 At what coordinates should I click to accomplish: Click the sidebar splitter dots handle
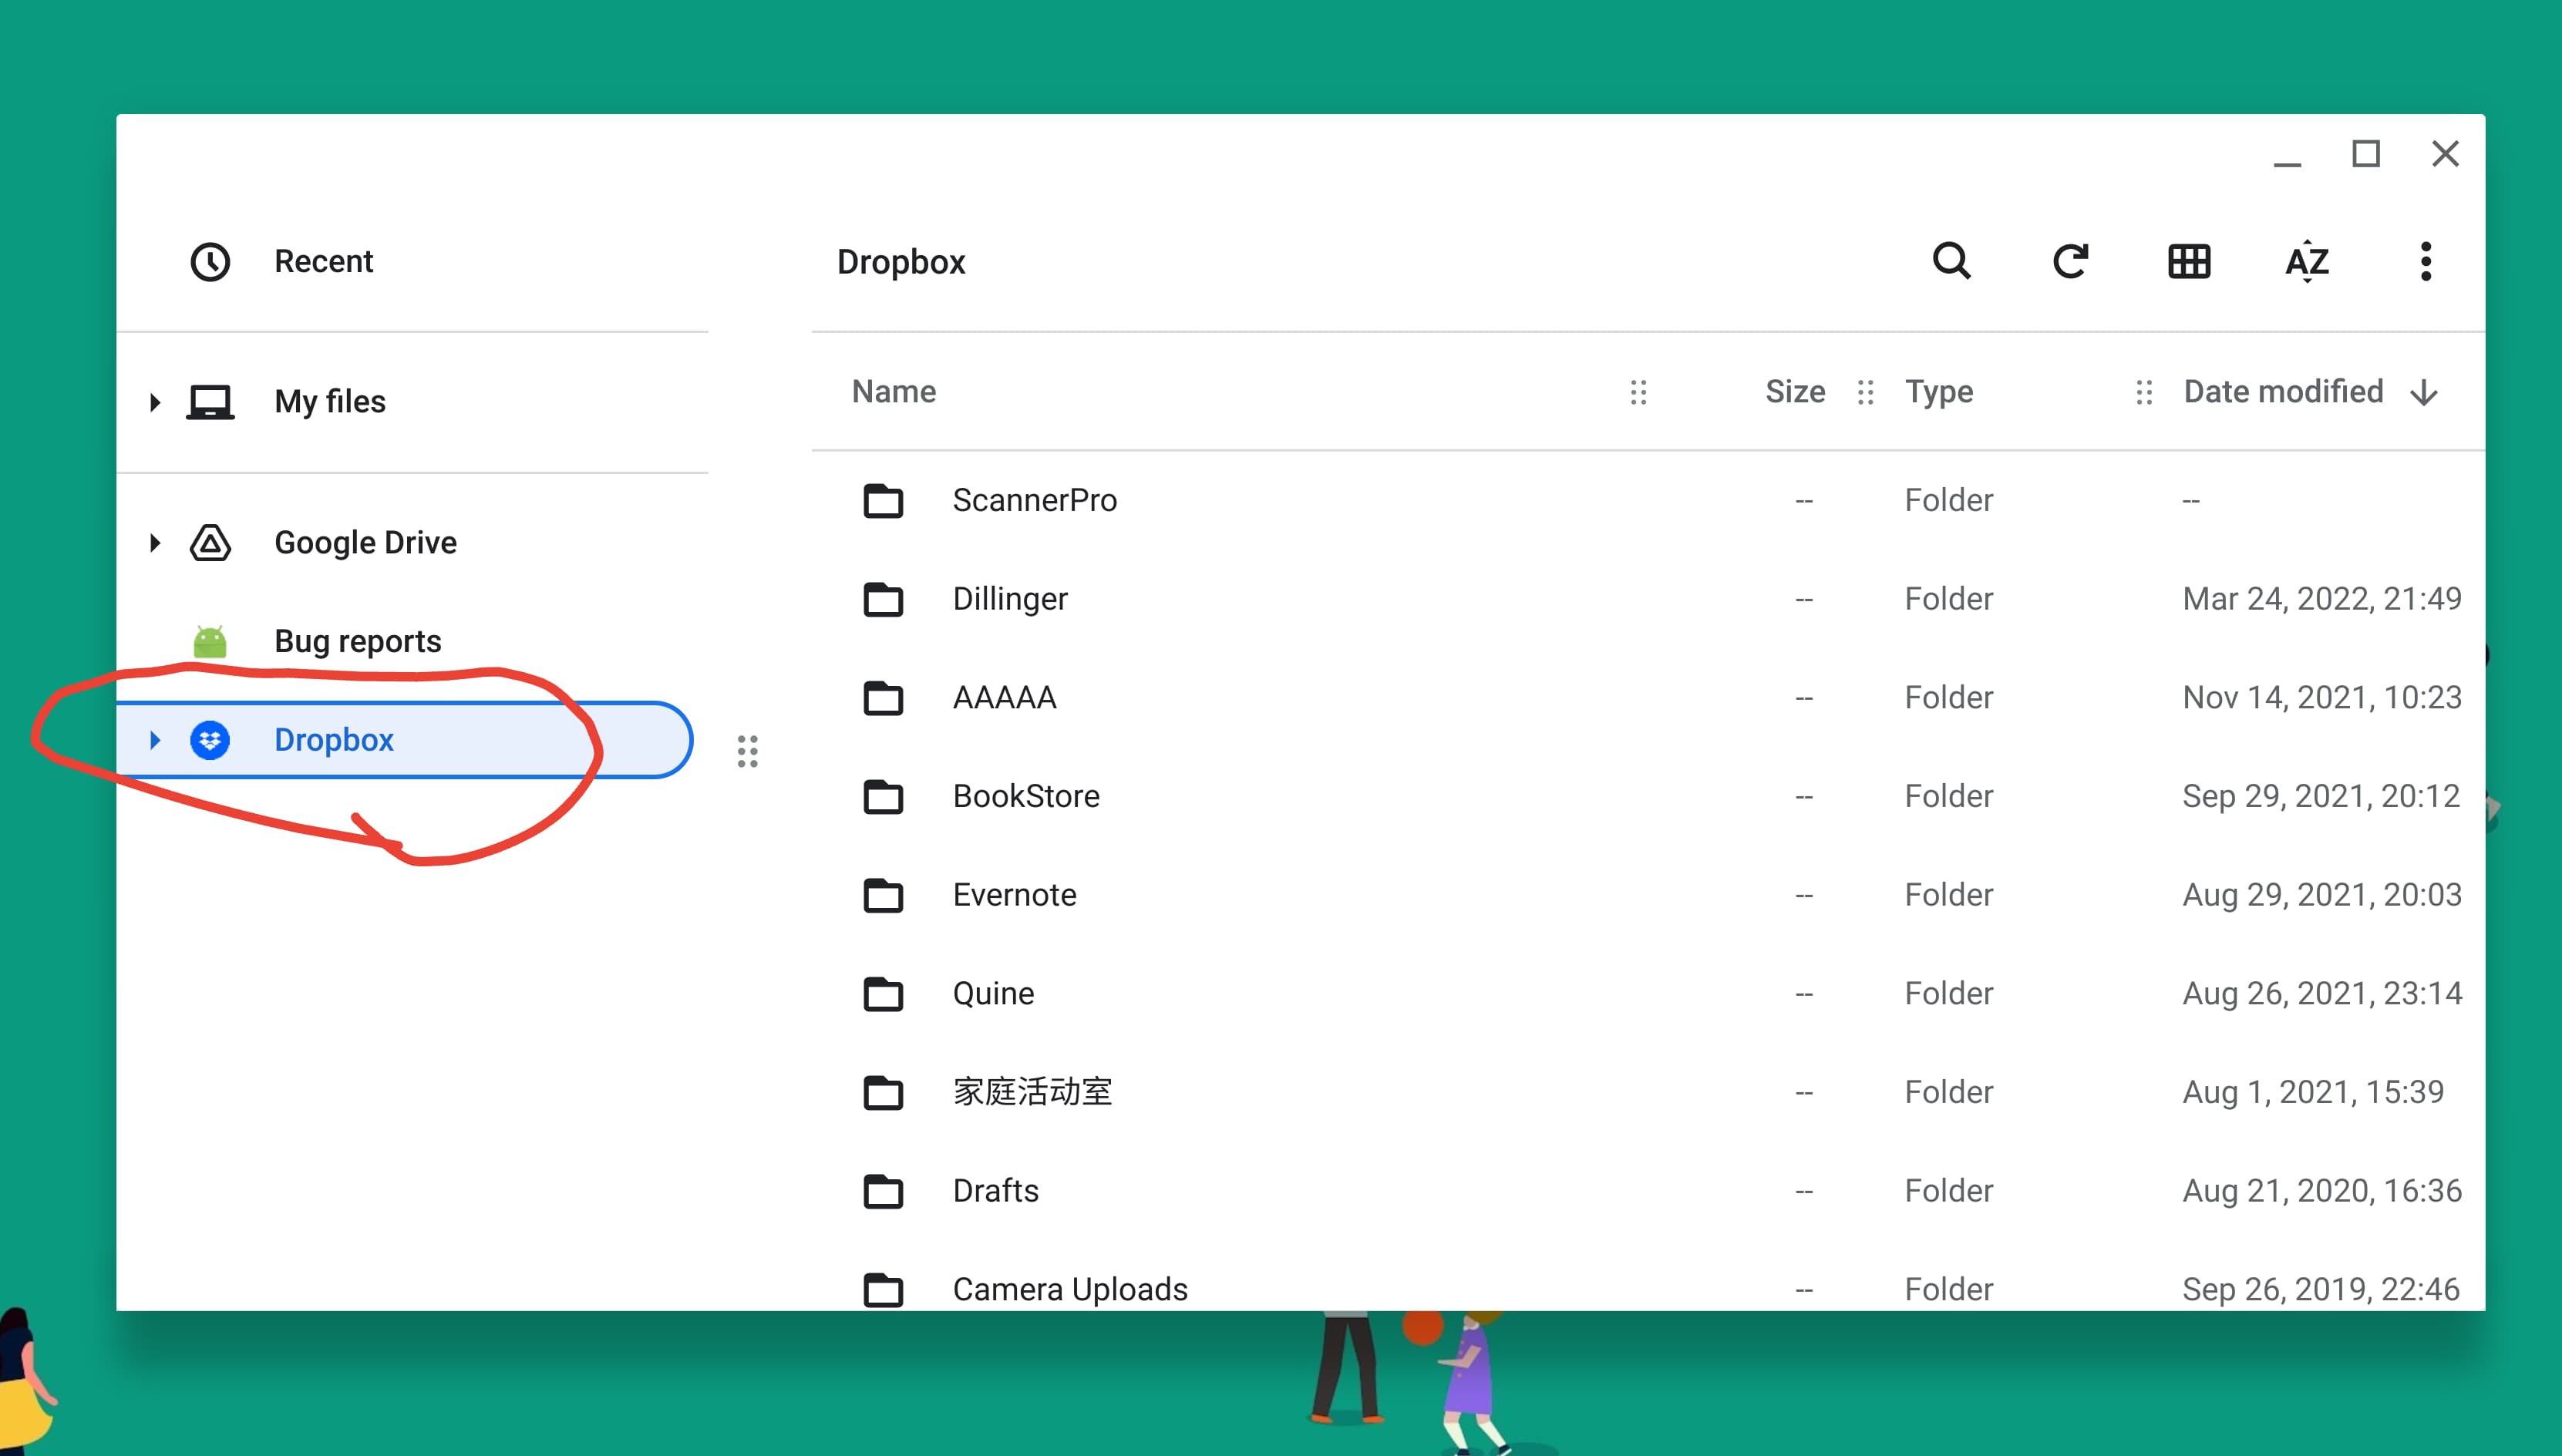747,751
